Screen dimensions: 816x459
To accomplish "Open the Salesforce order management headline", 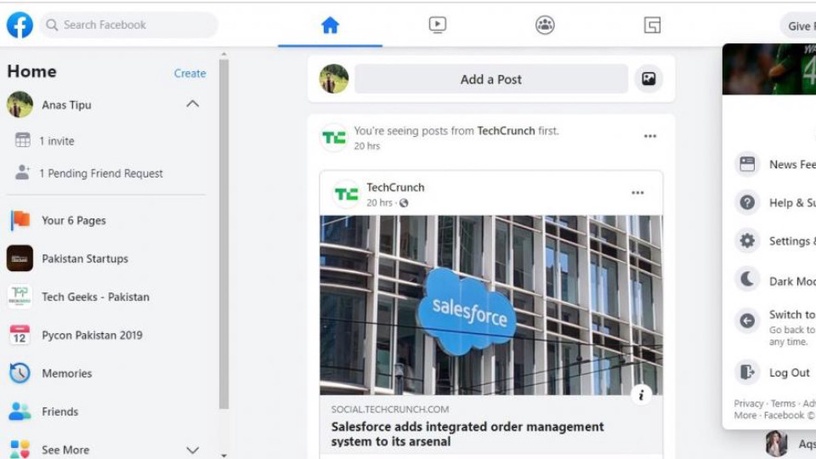I will tap(467, 434).
